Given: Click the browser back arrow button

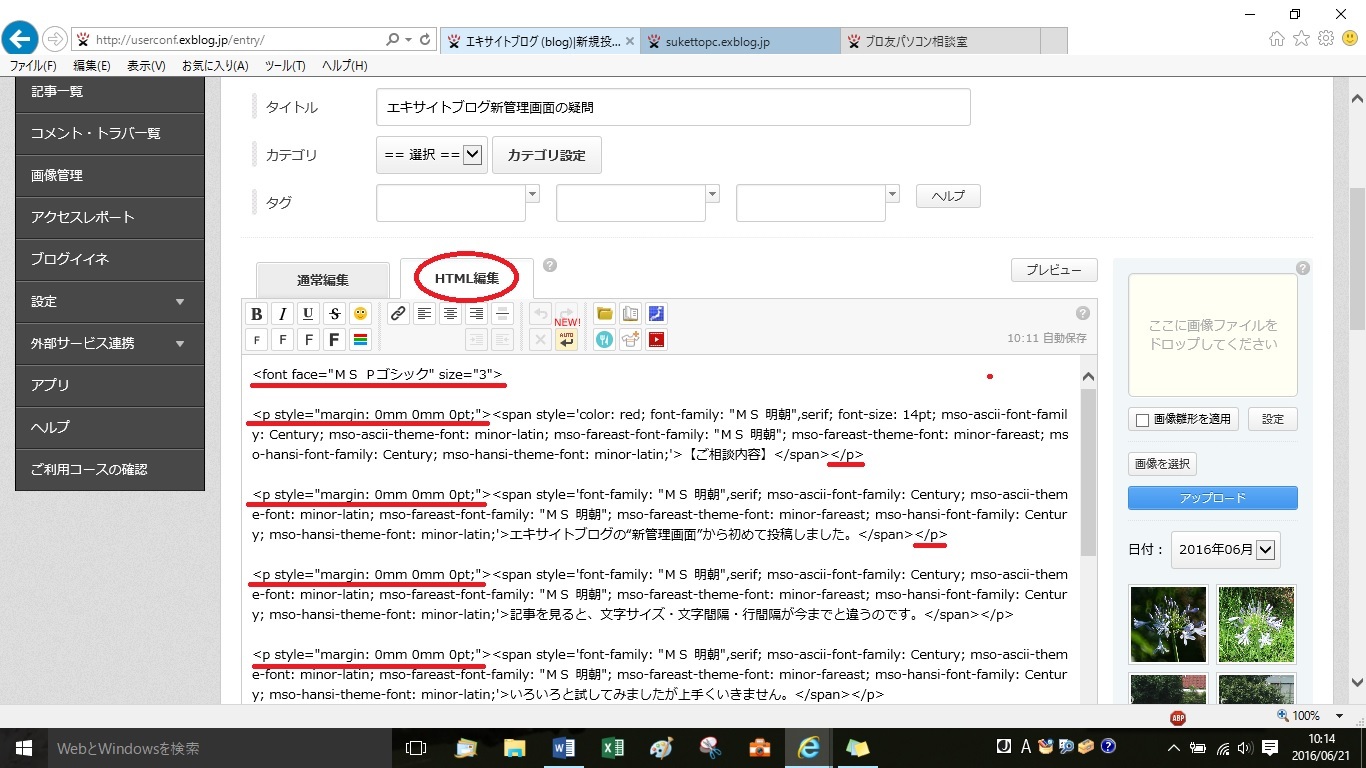Looking at the screenshot, I should pos(20,39).
